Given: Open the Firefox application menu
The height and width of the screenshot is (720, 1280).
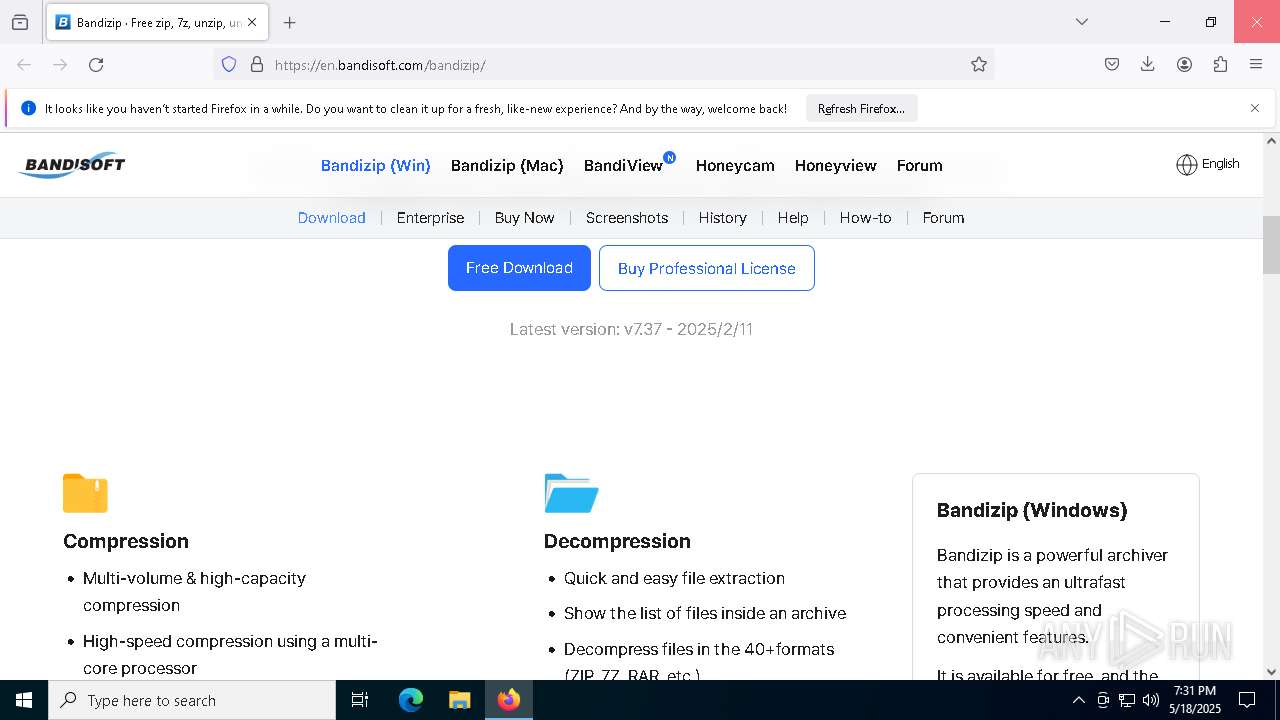Looking at the screenshot, I should (x=1256, y=65).
